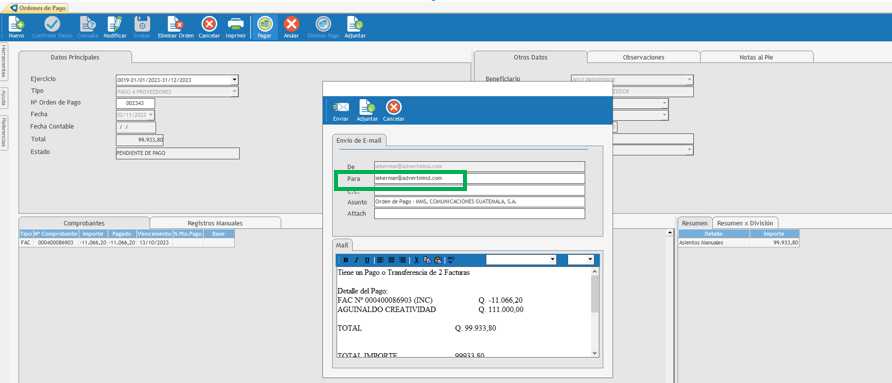Click the paste clipboard icon in mail editor
The width and height of the screenshot is (892, 383).
(437, 260)
